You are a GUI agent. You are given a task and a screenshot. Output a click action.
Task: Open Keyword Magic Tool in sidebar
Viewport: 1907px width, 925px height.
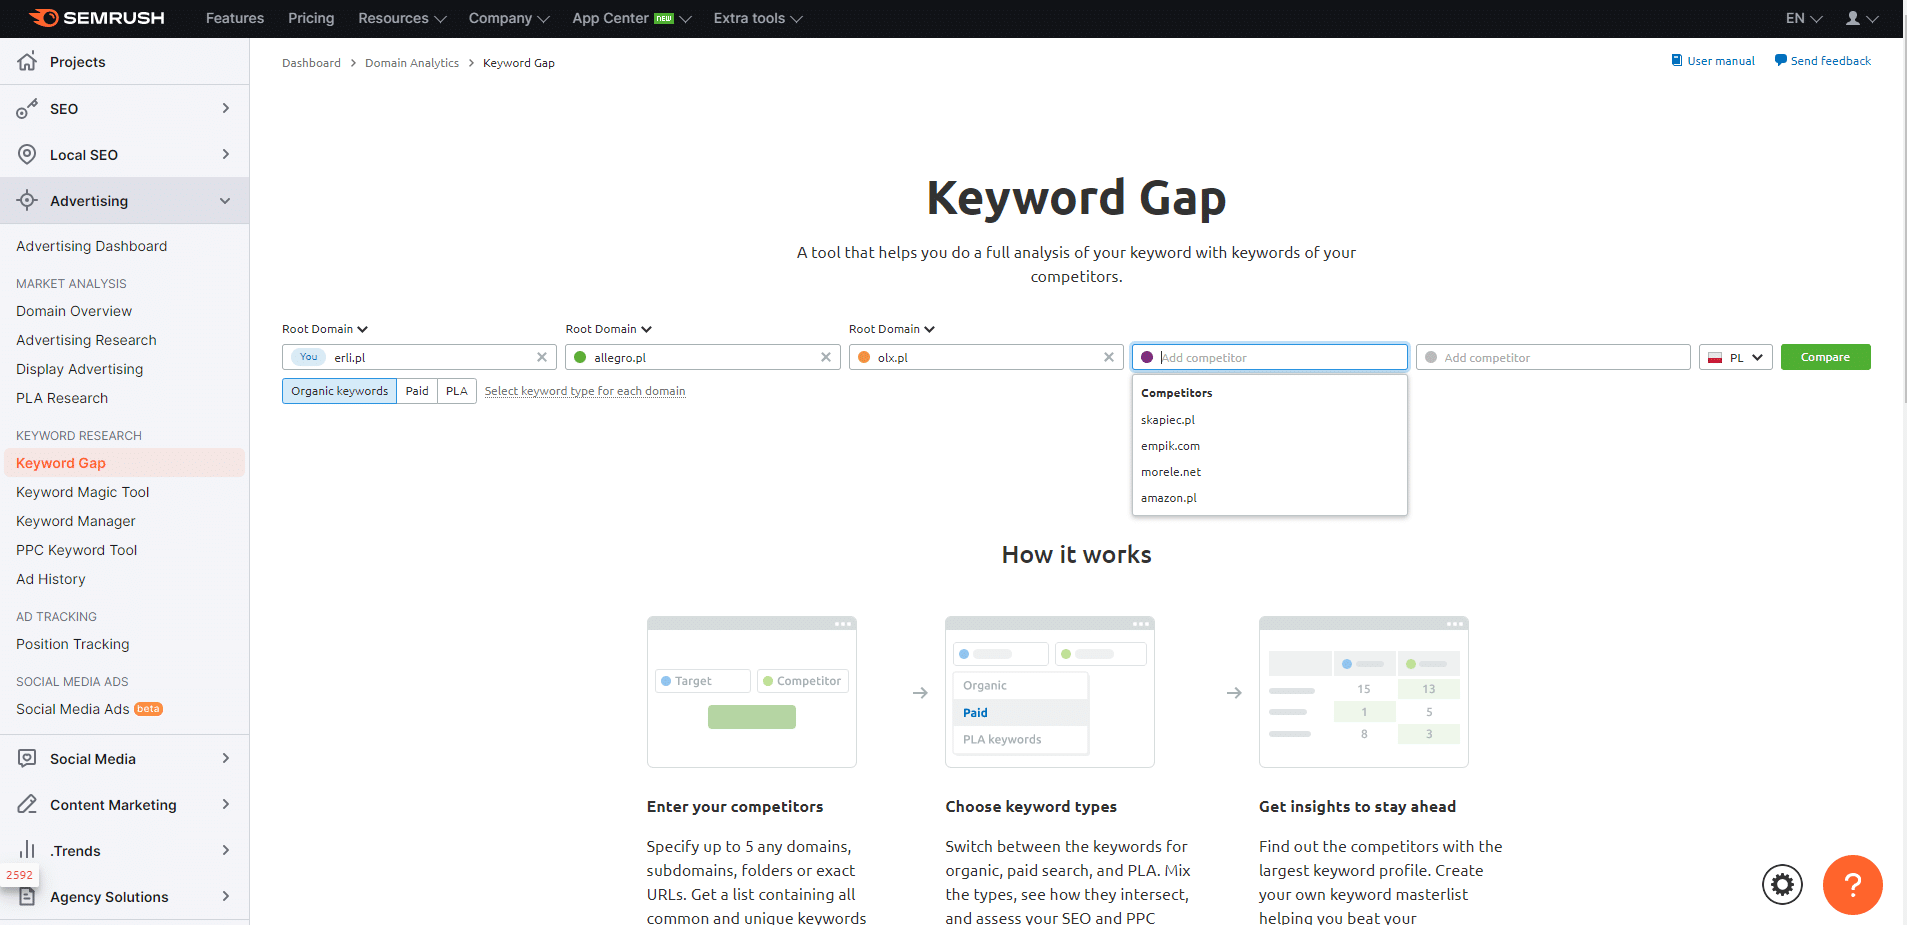pos(83,492)
